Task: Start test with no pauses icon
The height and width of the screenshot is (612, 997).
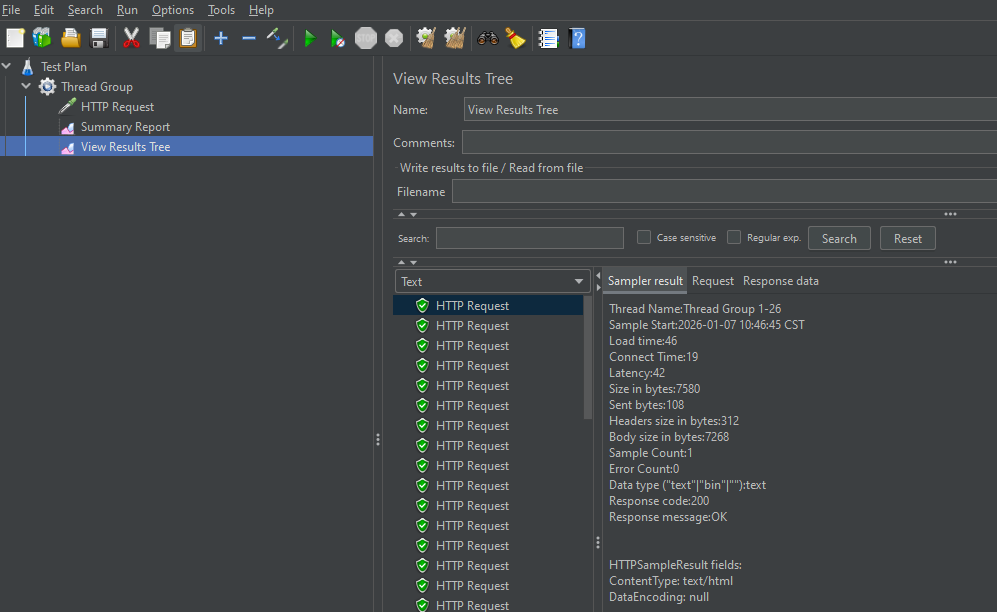Action: 338,39
